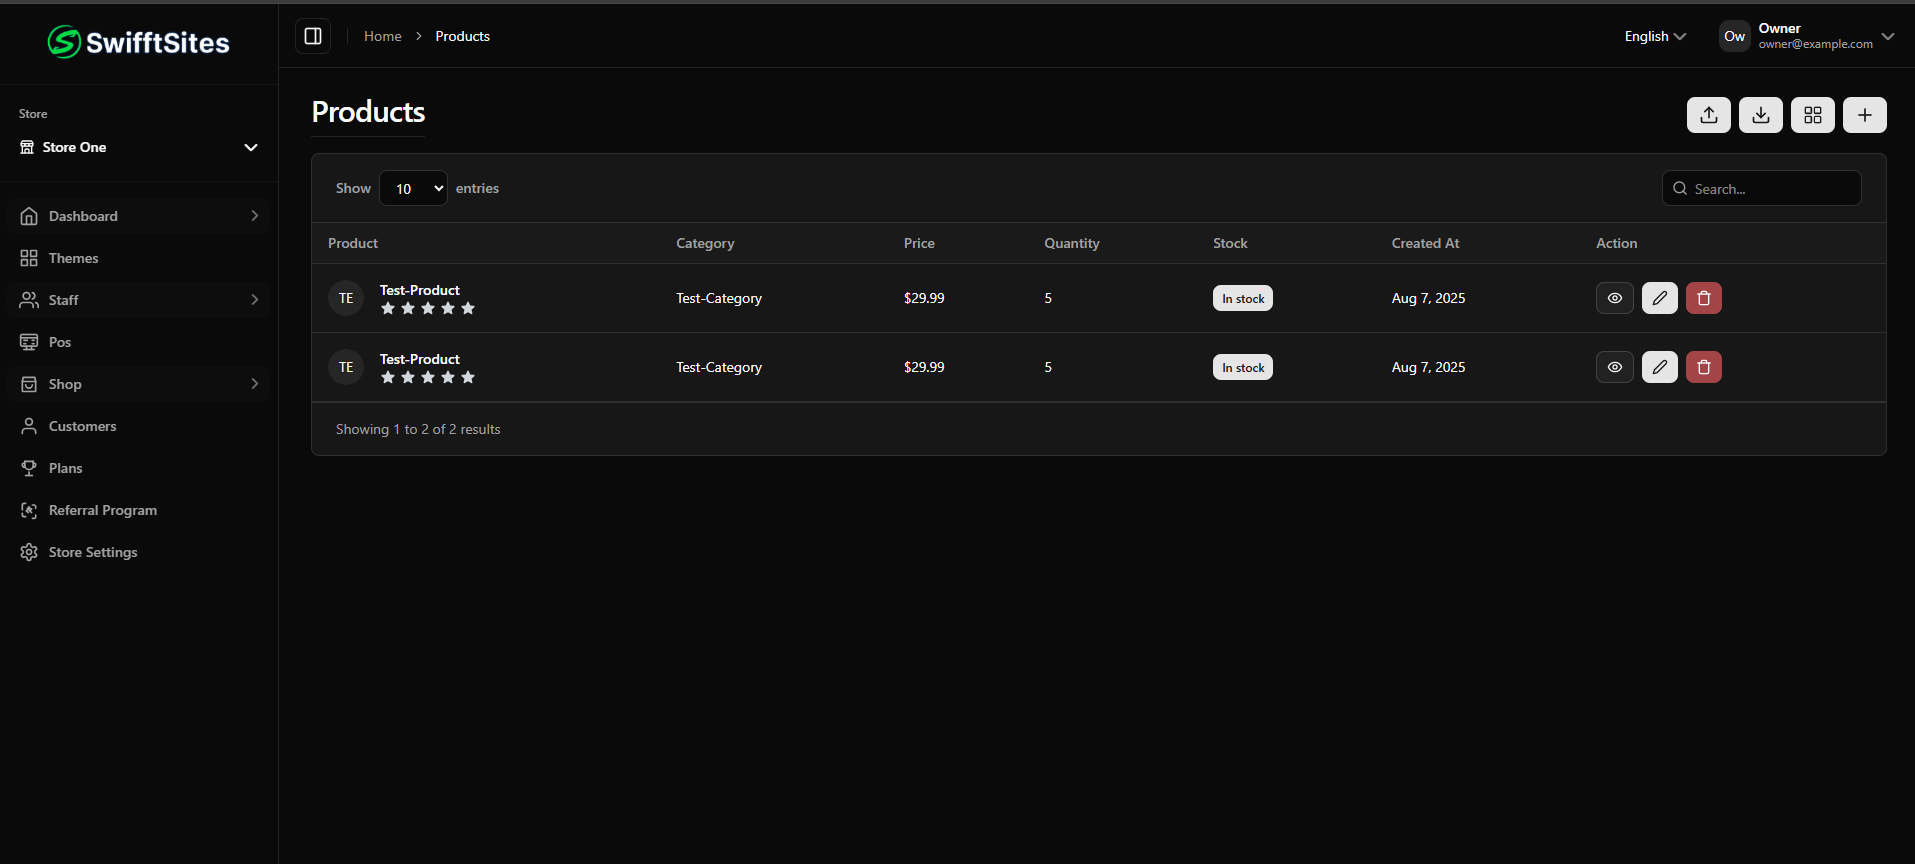Open the English language dropdown
Image resolution: width=1915 pixels, height=864 pixels.
click(1654, 36)
